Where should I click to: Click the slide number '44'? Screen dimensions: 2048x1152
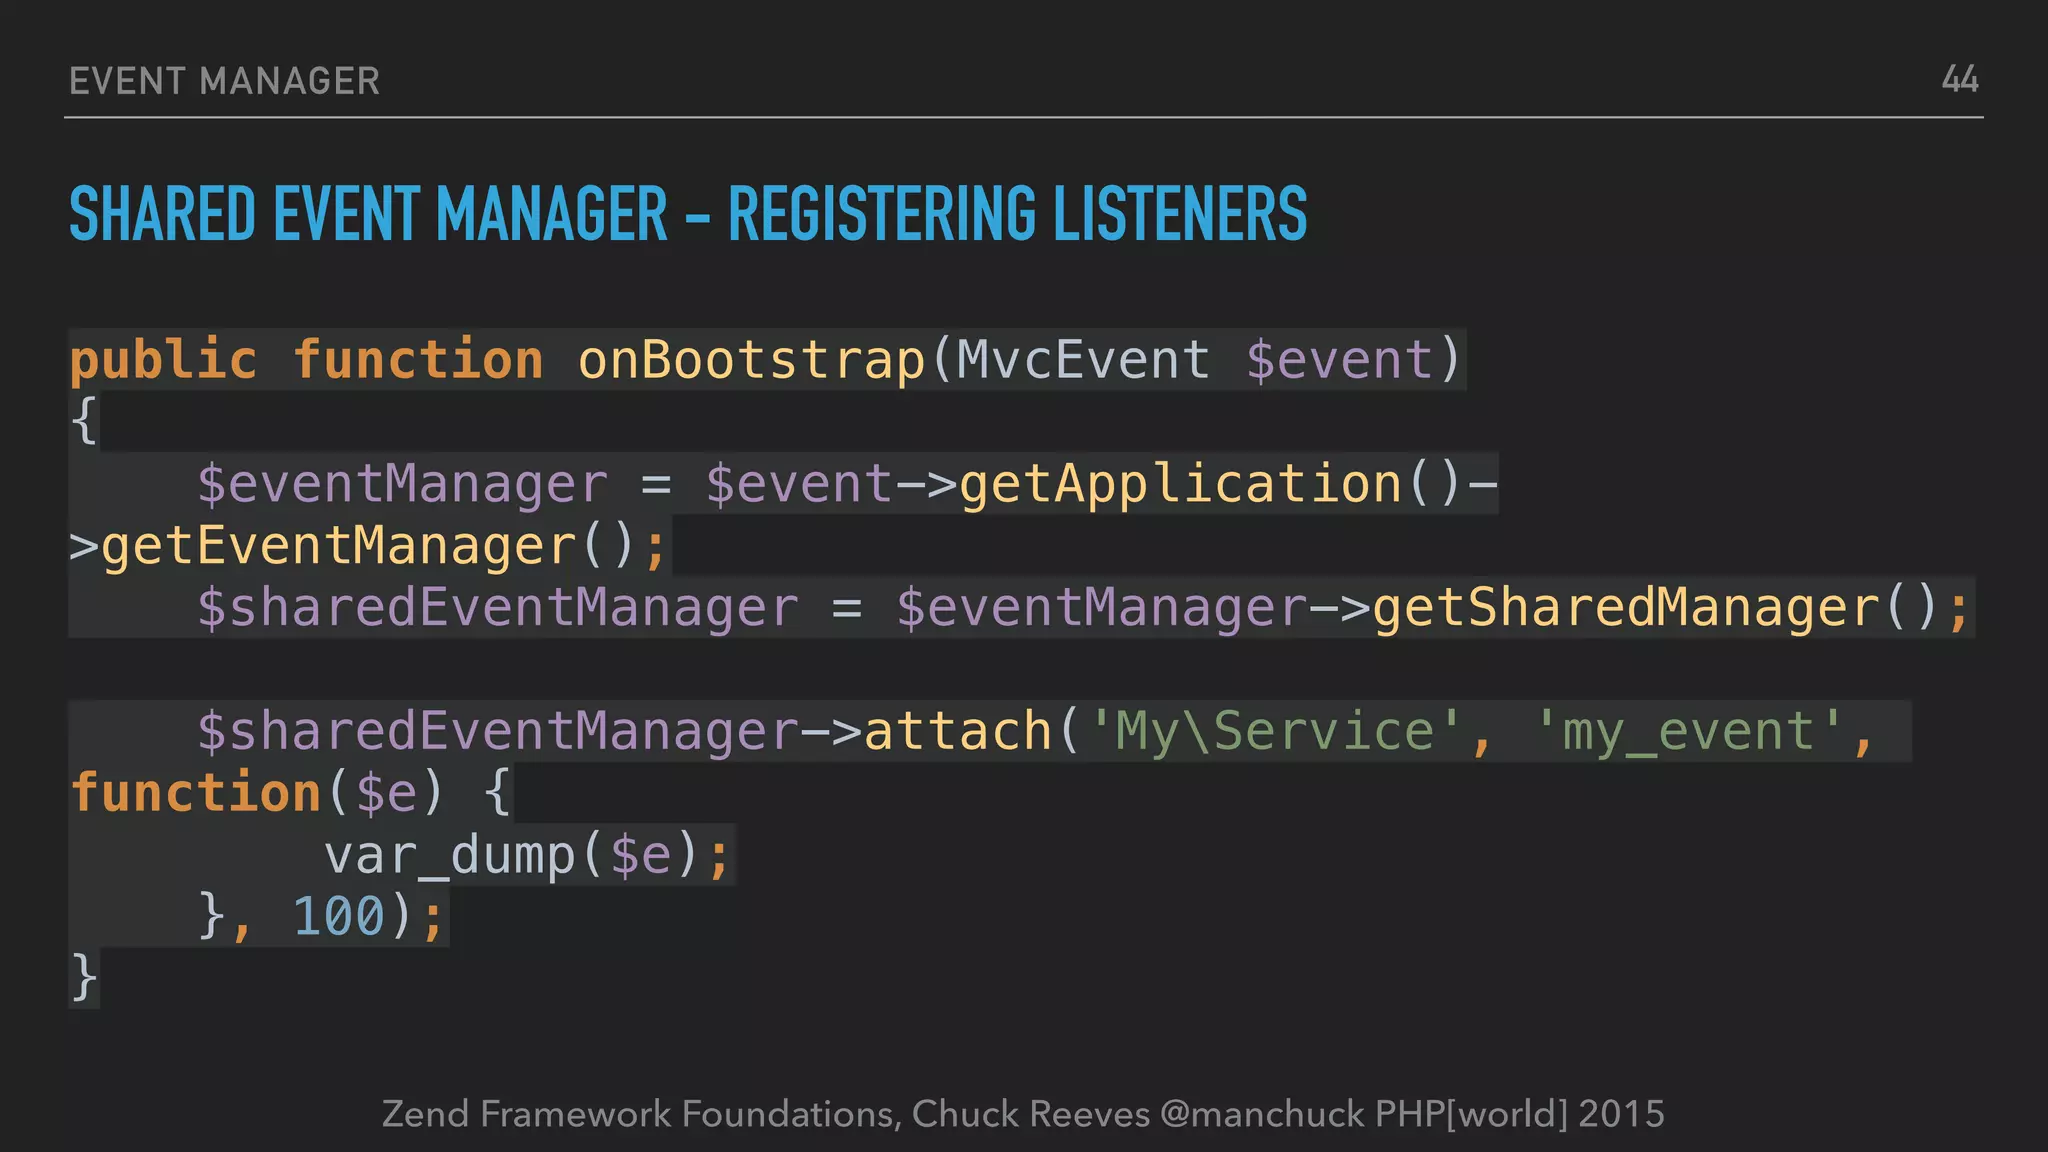click(x=1960, y=79)
